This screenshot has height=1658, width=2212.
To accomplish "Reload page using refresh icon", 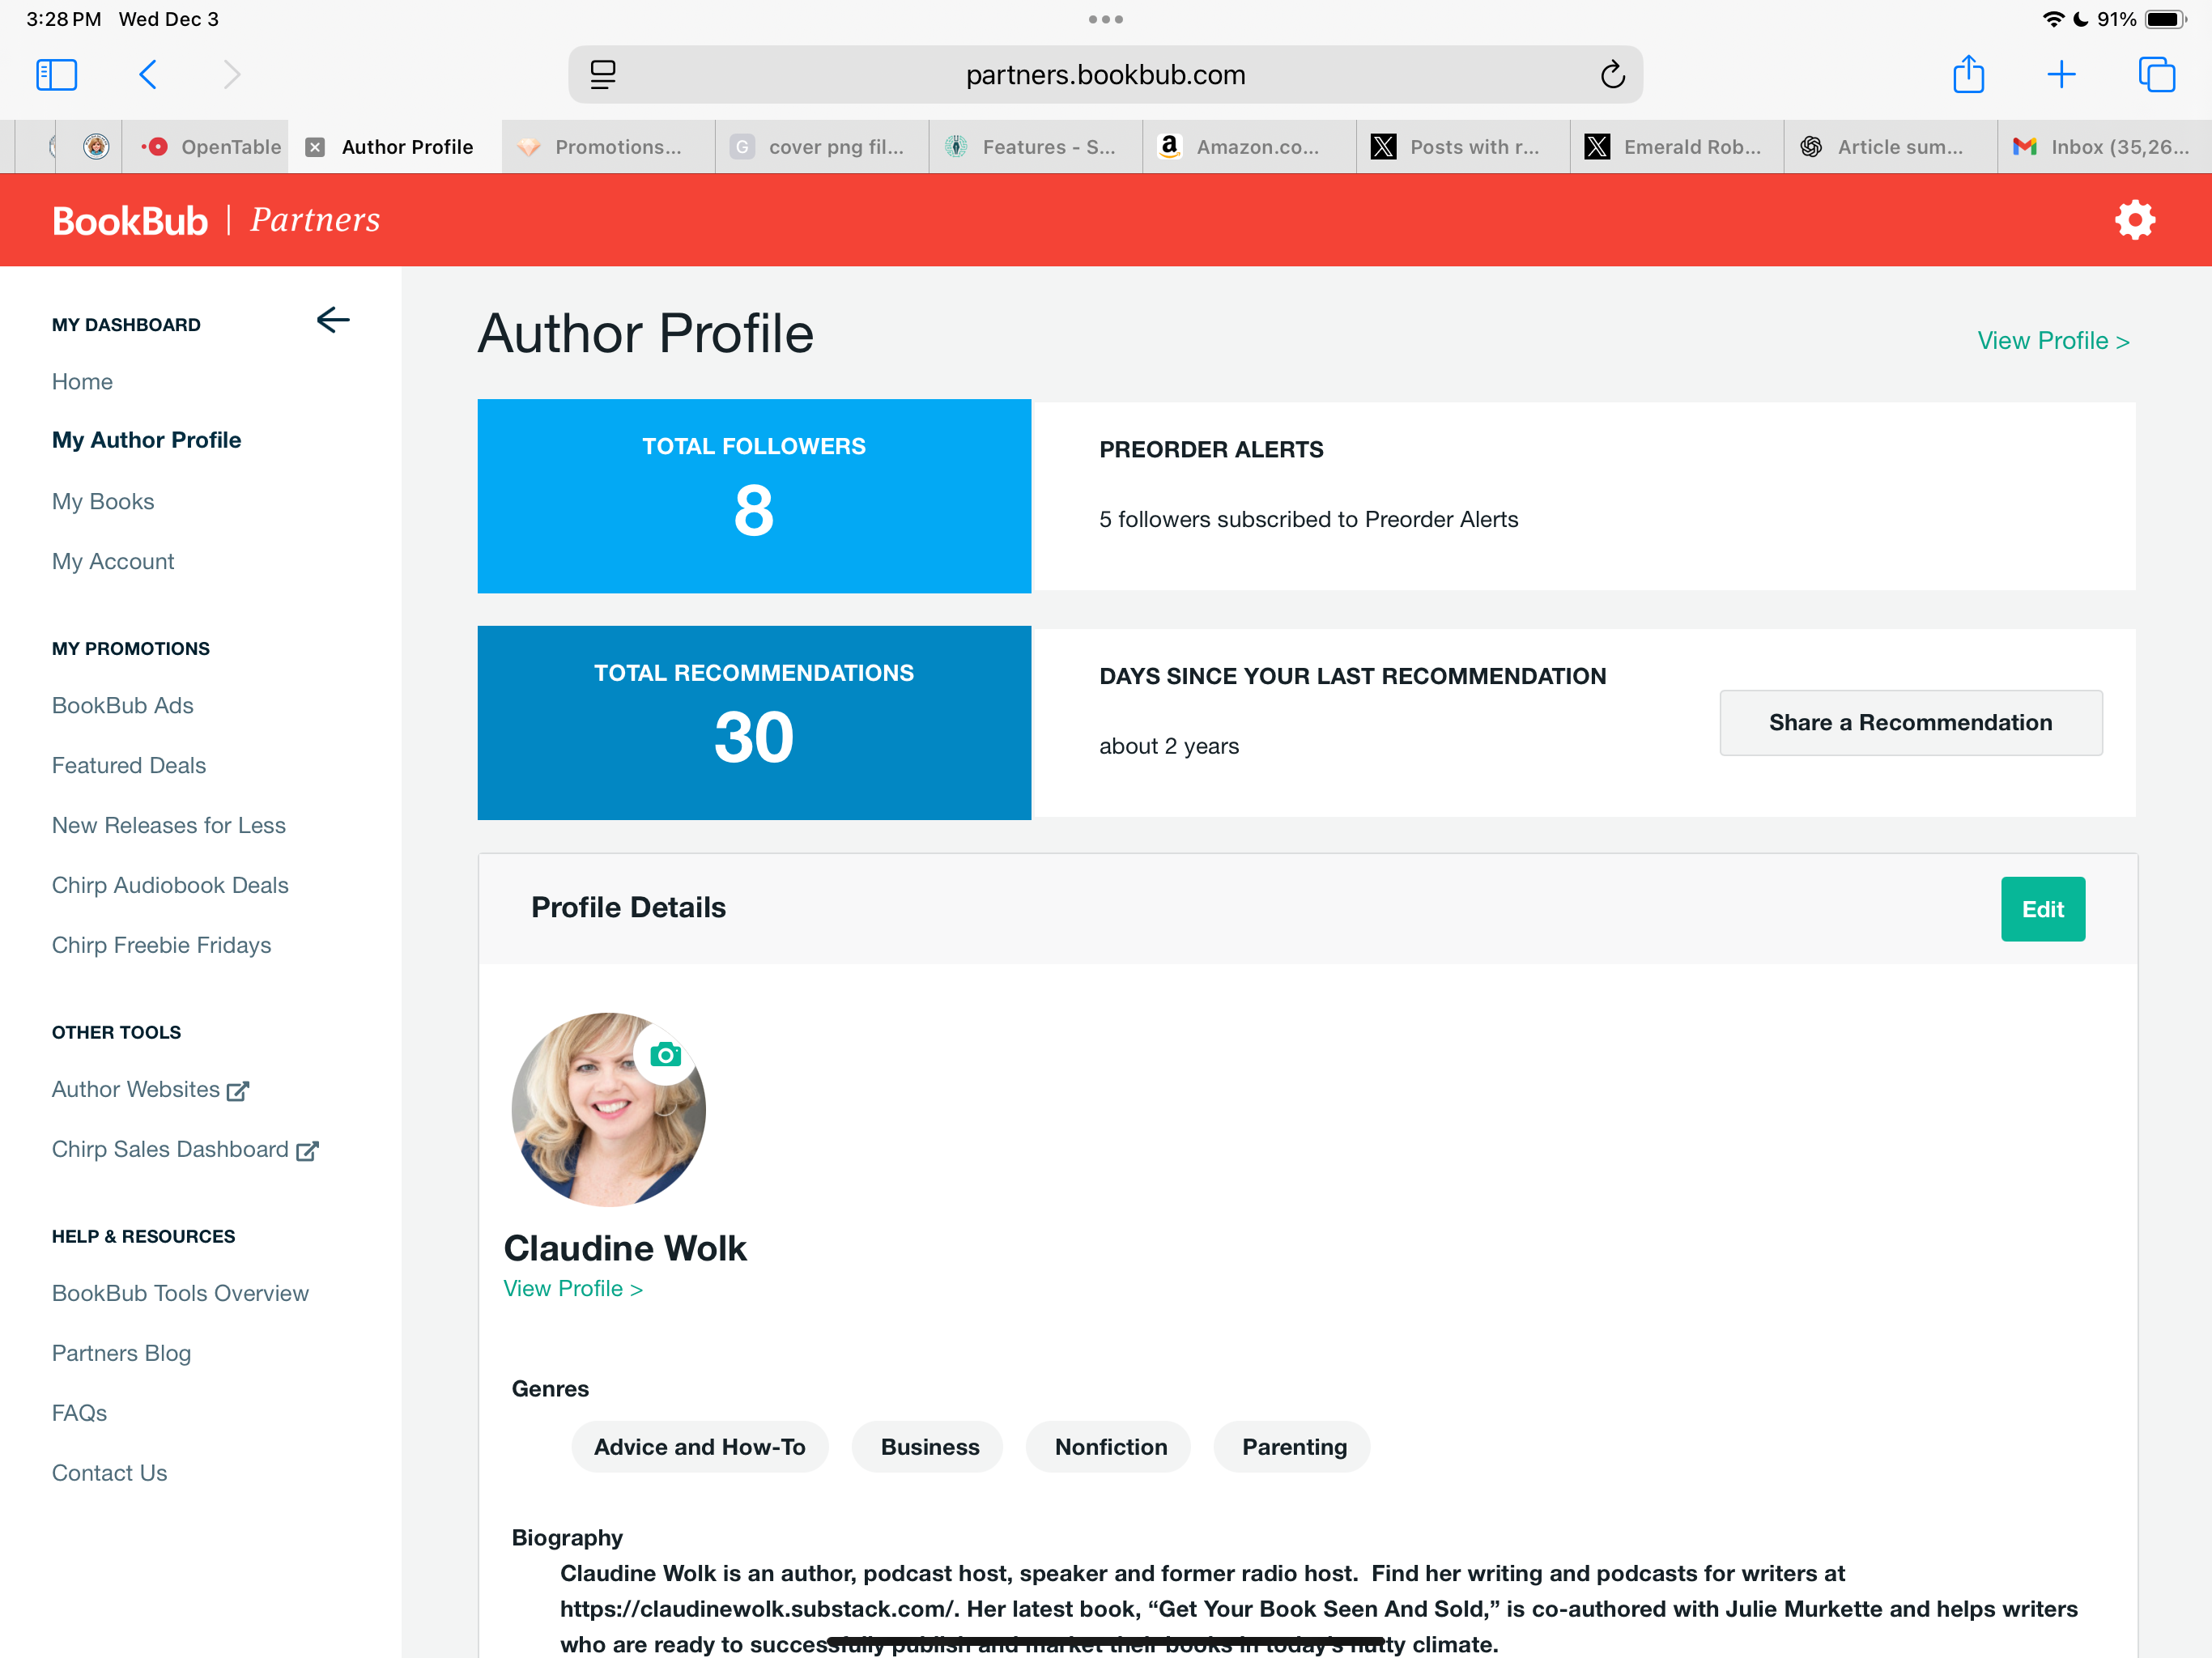I will tap(1612, 75).
